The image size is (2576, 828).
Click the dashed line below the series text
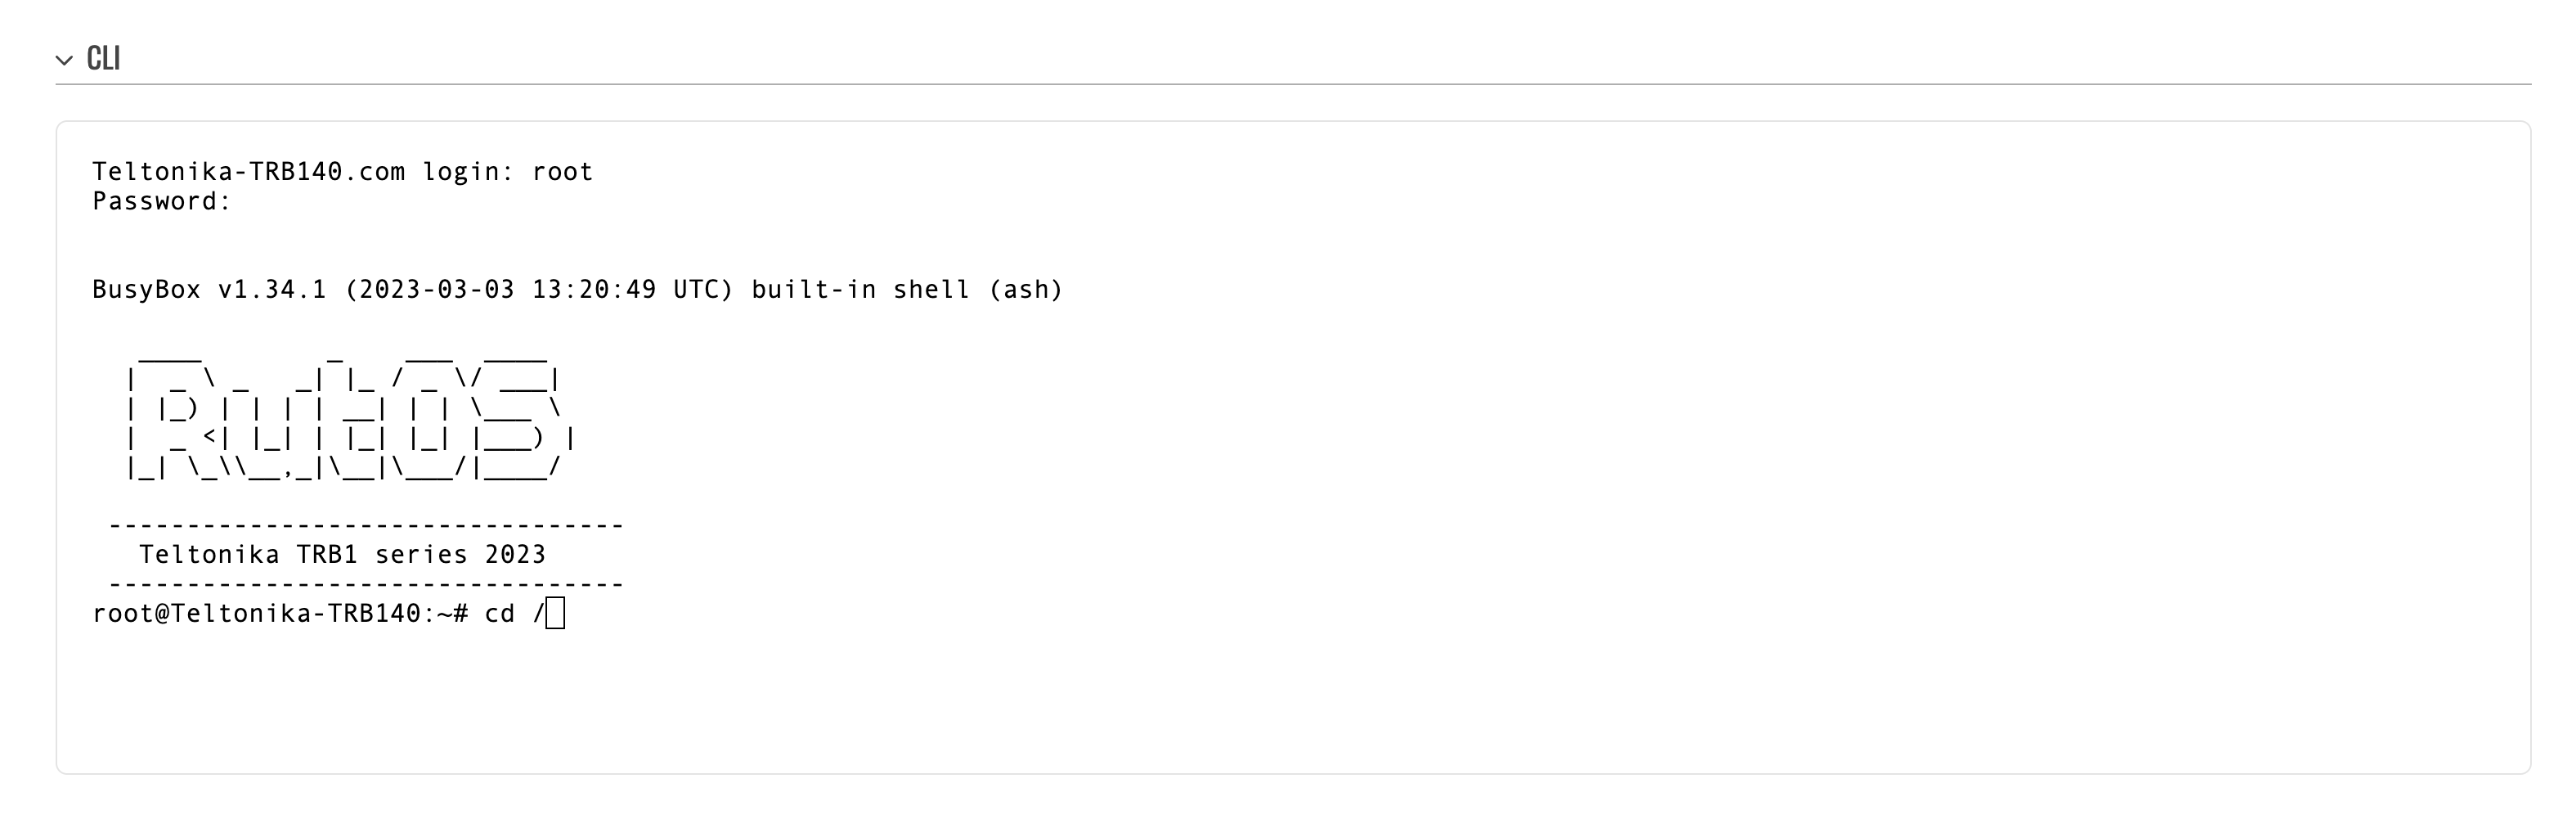pos(366,584)
